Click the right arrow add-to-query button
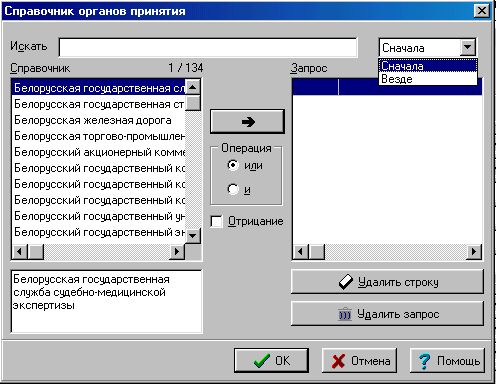The width and height of the screenshot is (496, 384). (x=247, y=122)
